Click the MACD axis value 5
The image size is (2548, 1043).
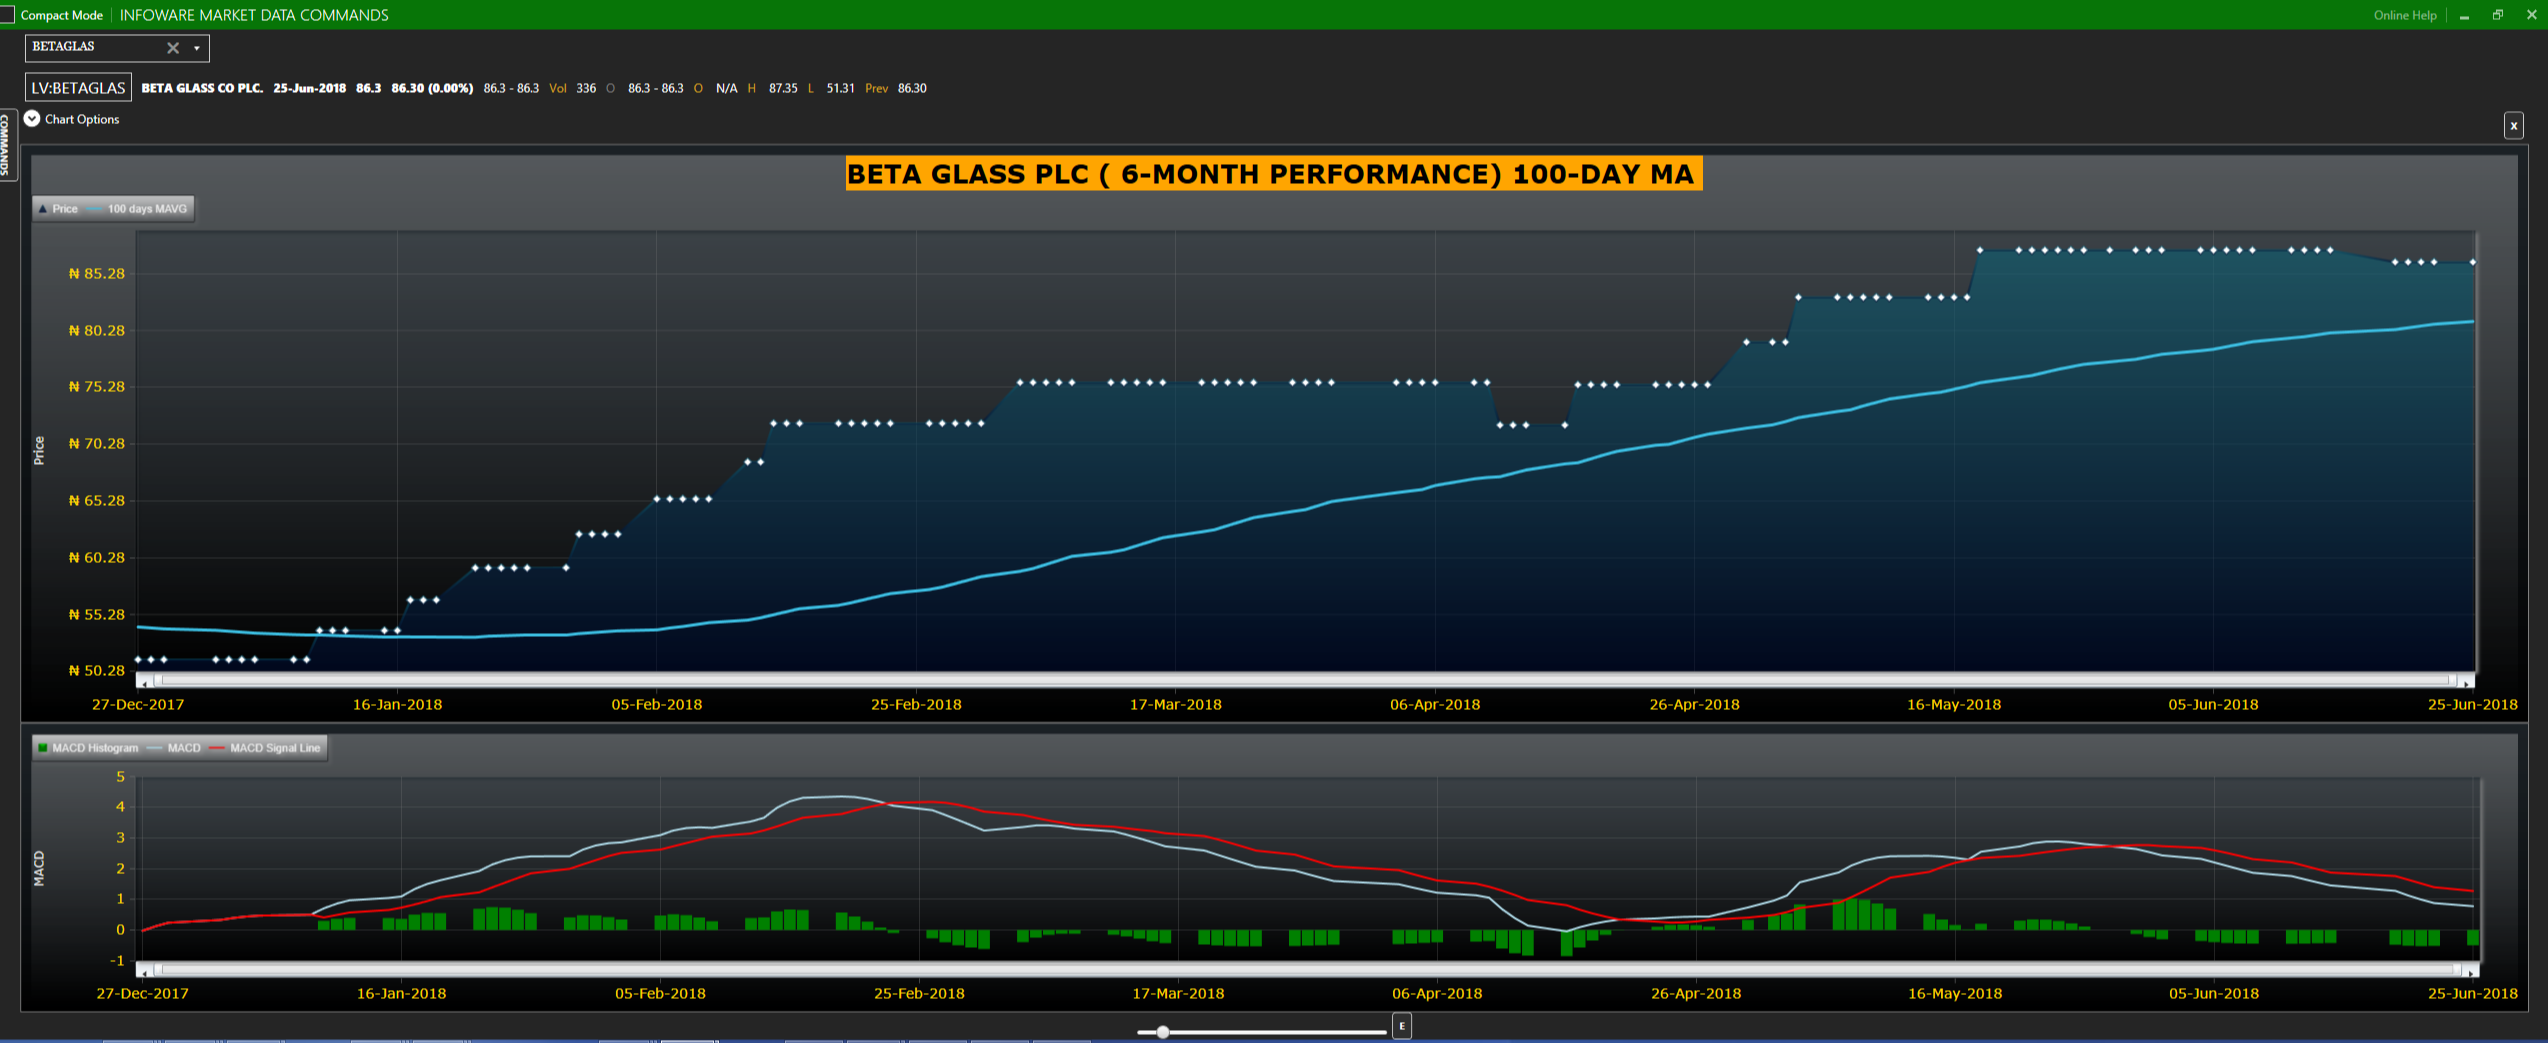click(121, 777)
